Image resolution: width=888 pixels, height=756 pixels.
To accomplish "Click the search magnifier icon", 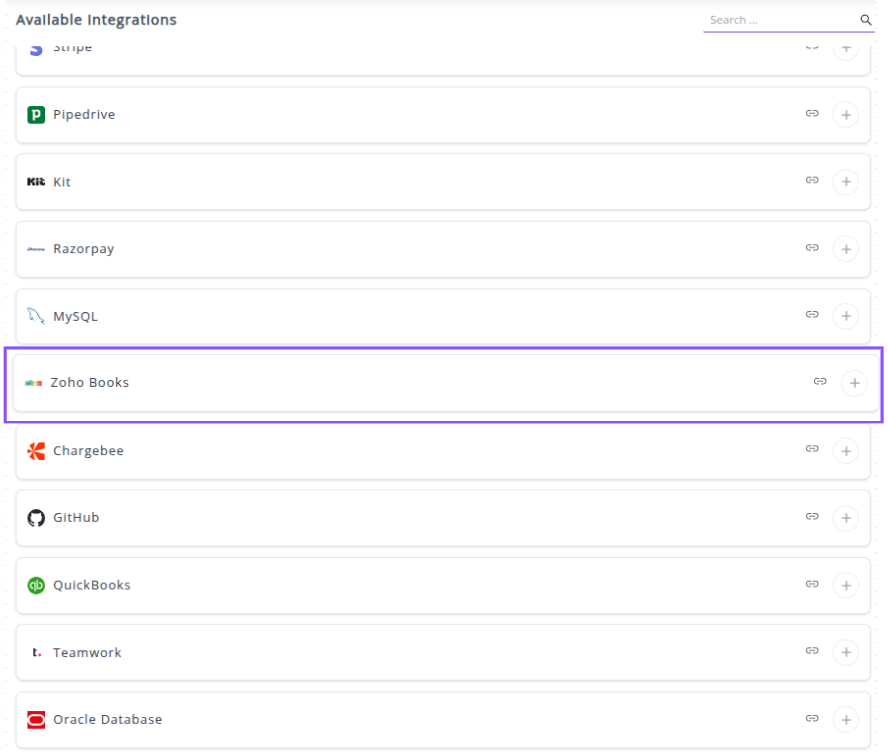I will (x=866, y=20).
